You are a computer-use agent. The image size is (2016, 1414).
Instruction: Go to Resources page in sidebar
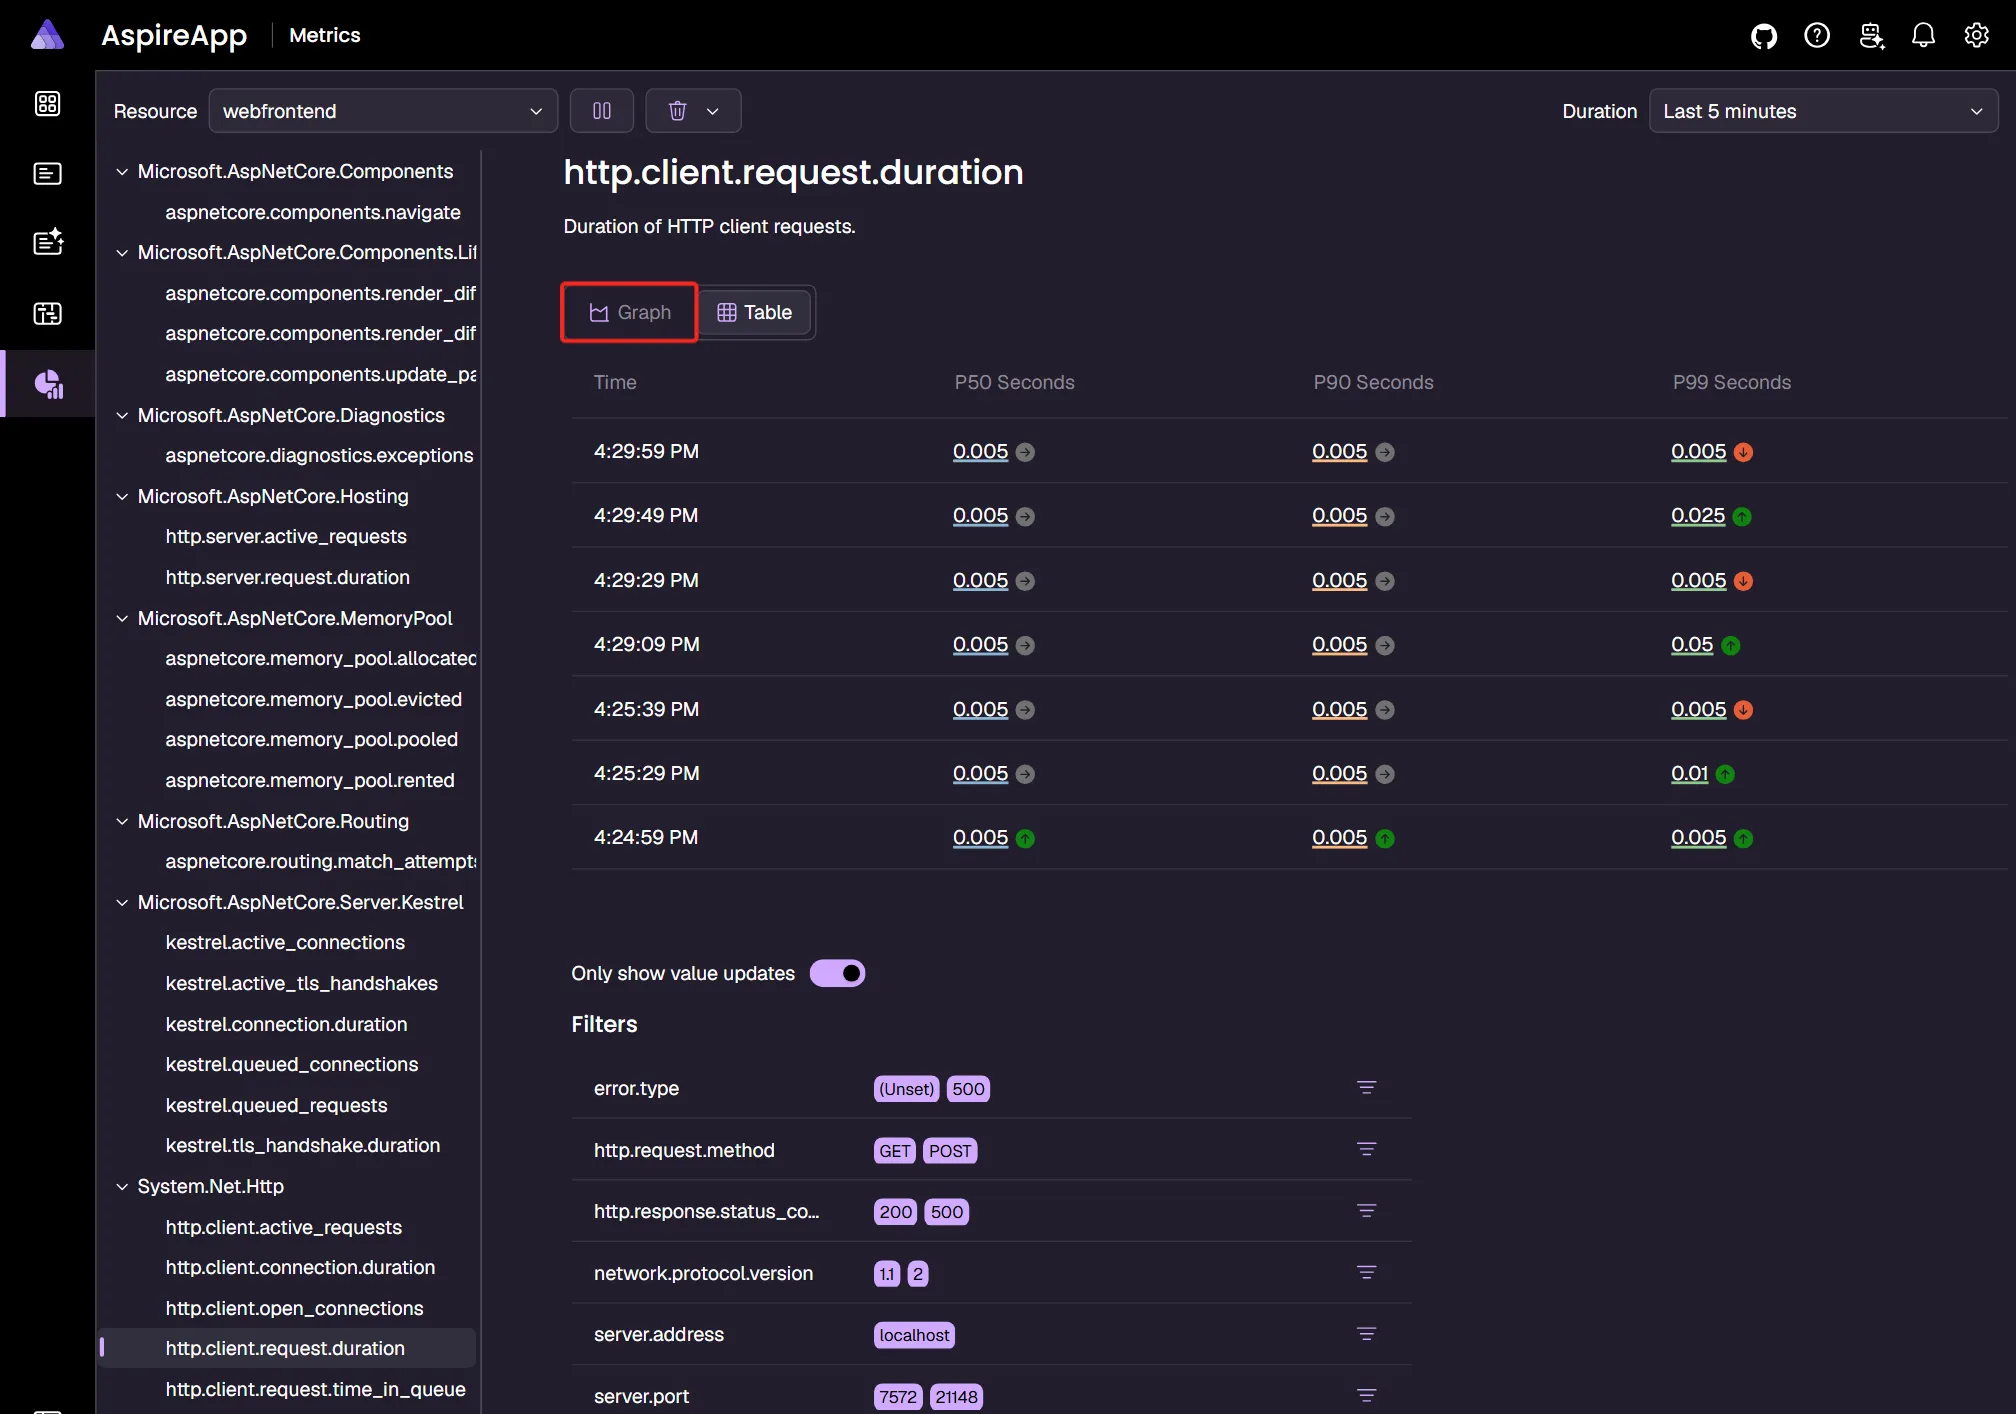click(x=47, y=104)
